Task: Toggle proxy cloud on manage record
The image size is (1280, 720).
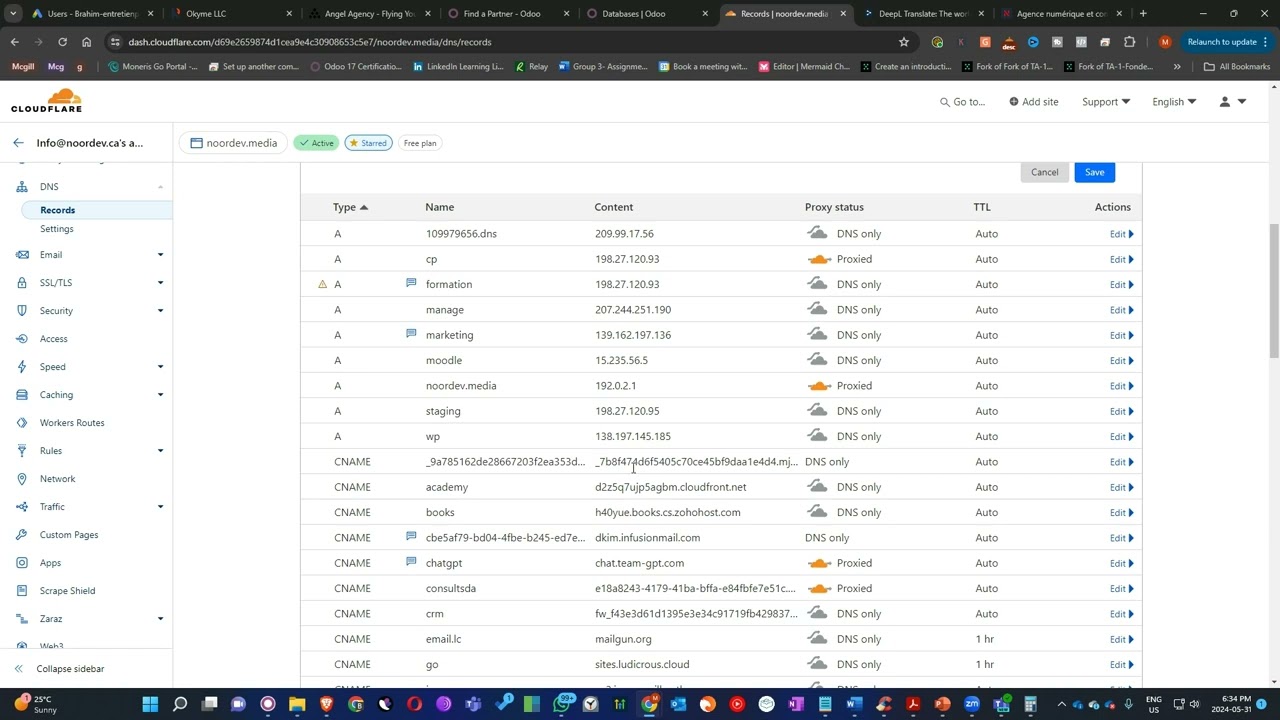Action: point(818,309)
